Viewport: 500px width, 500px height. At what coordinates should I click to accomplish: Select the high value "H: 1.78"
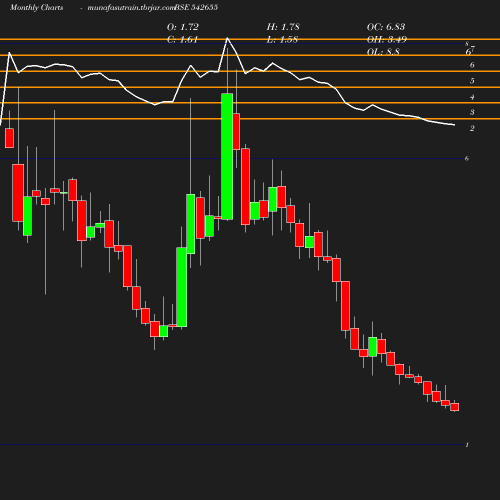[283, 27]
